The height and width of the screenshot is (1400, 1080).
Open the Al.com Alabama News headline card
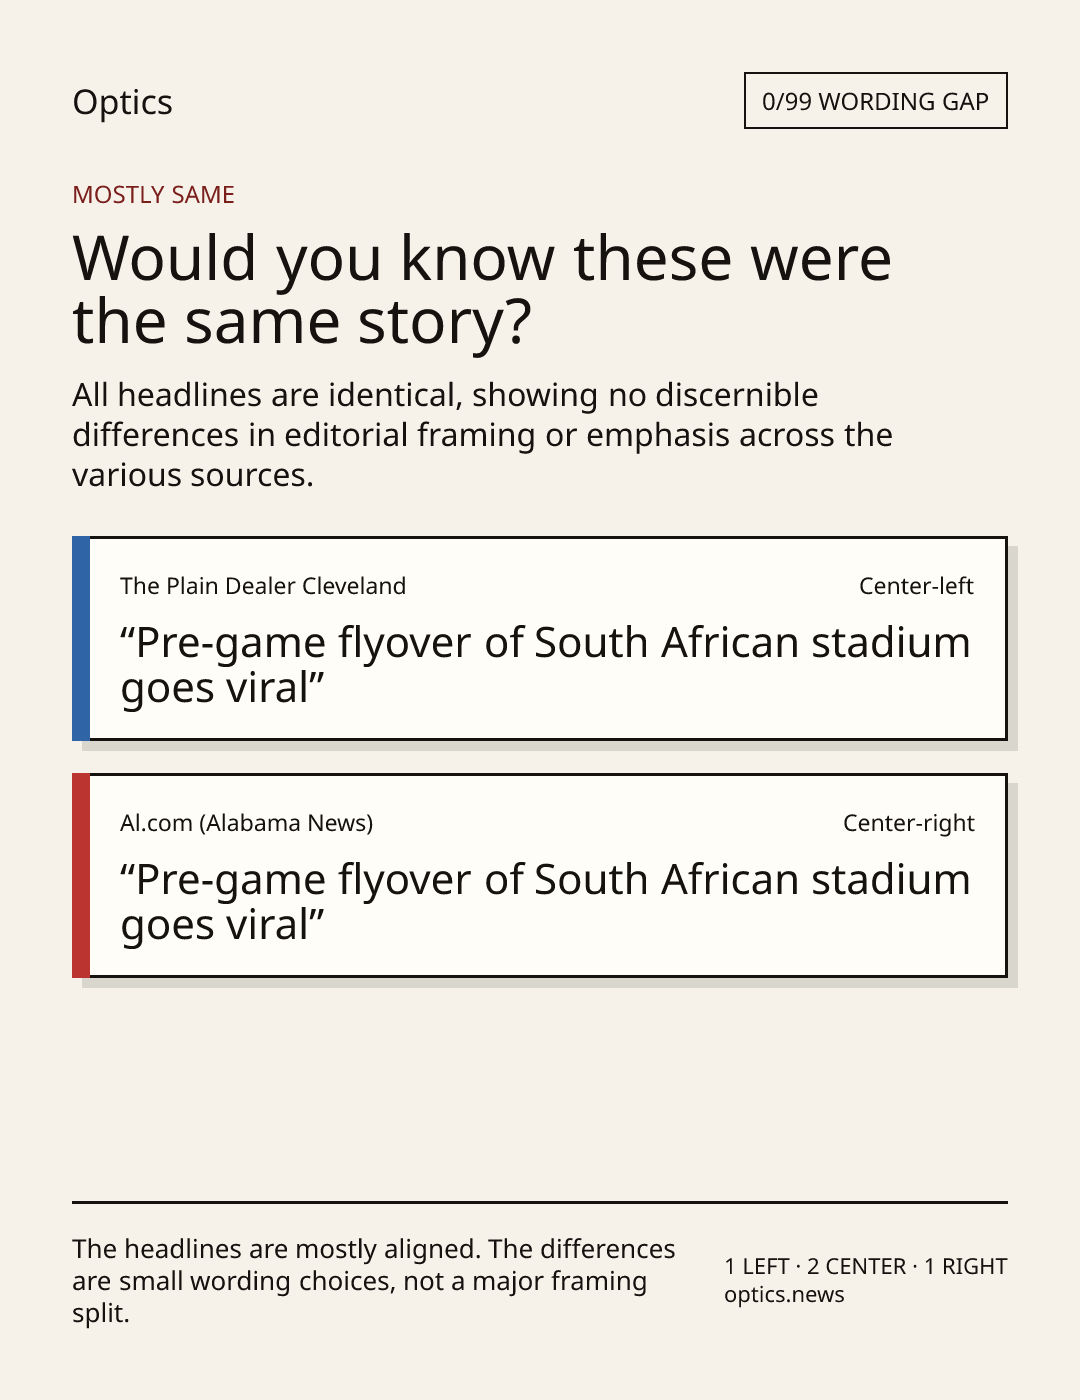[x=539, y=876]
